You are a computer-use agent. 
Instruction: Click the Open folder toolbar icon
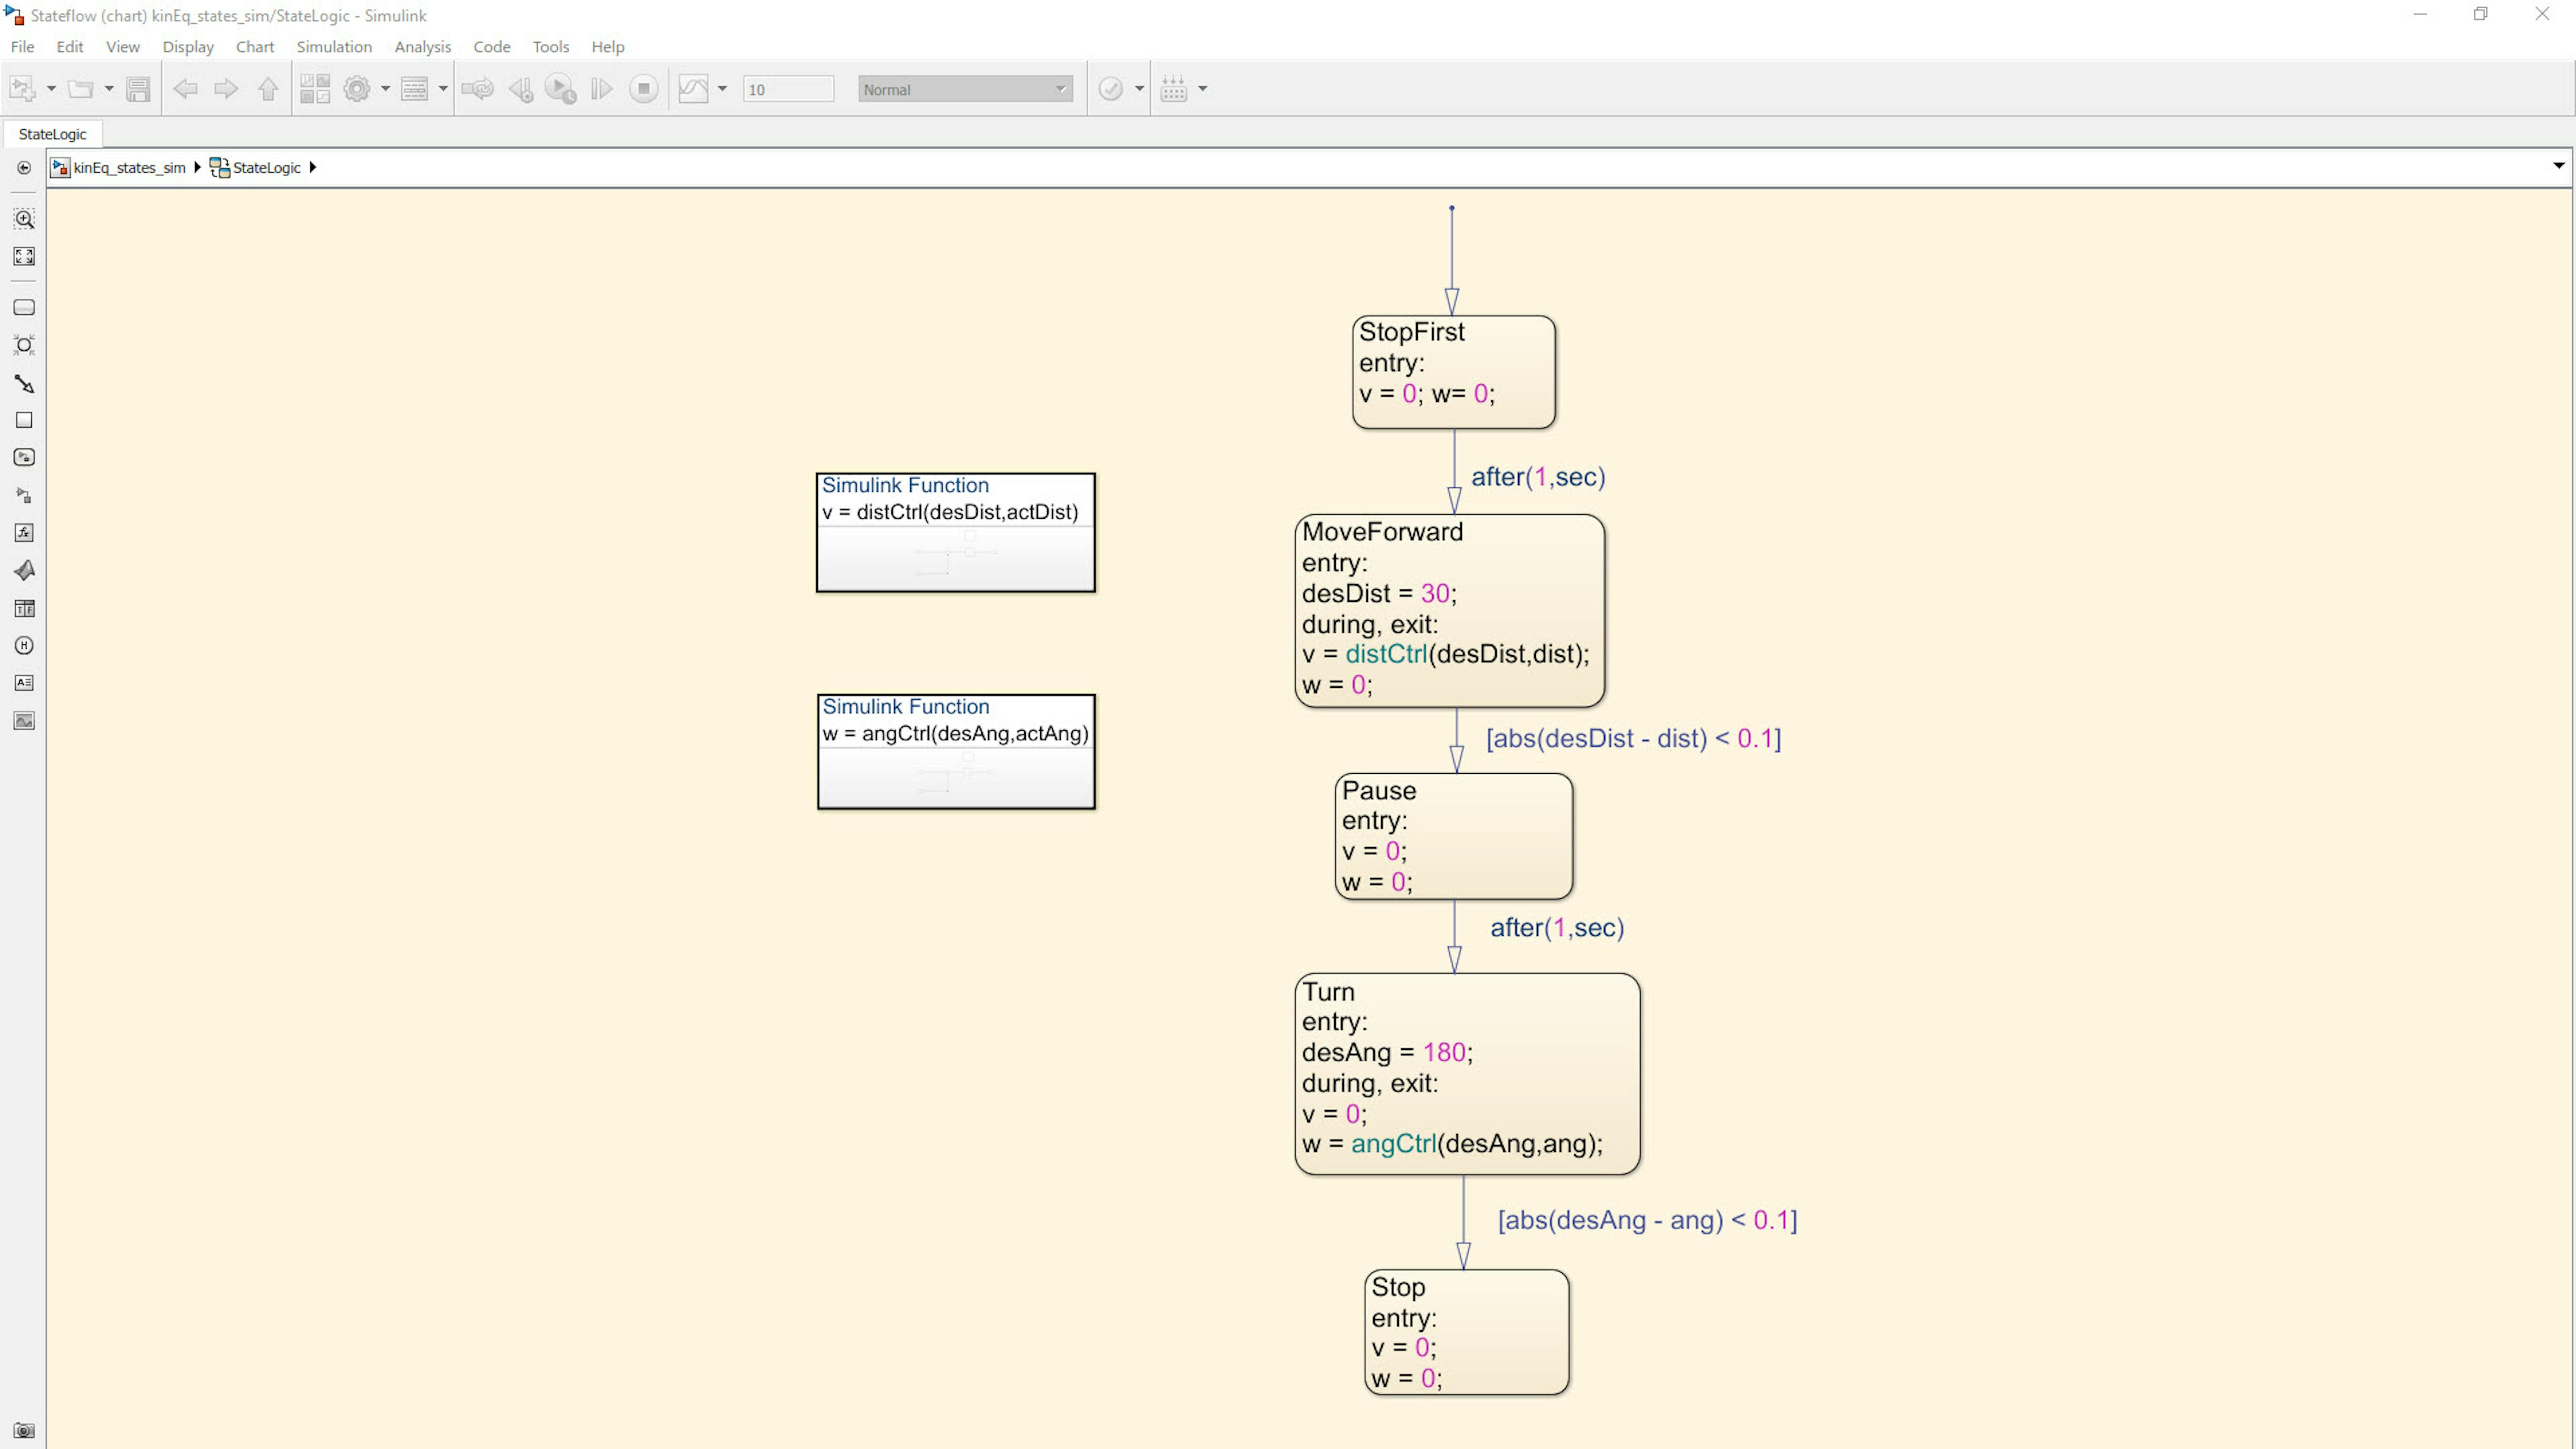80,89
